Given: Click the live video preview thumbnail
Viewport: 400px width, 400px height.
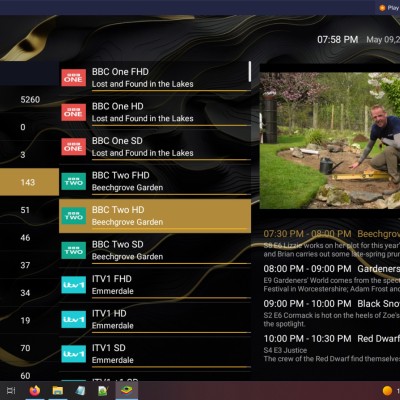Looking at the screenshot, I should 330,140.
